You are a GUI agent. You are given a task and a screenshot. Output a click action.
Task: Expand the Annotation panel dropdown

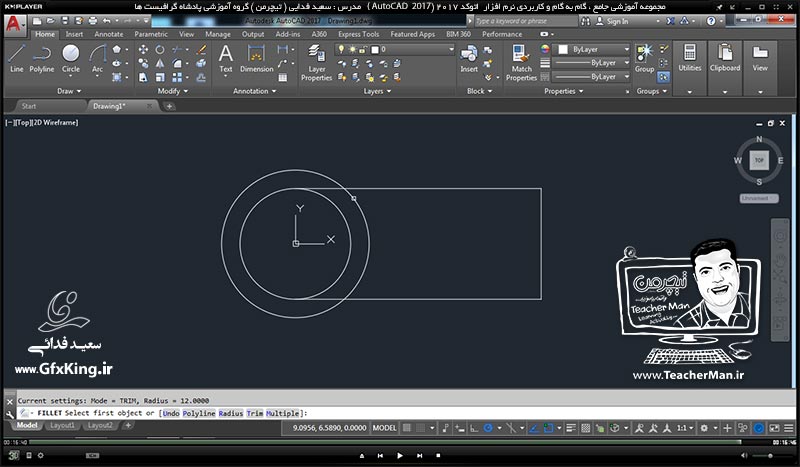tap(254, 91)
